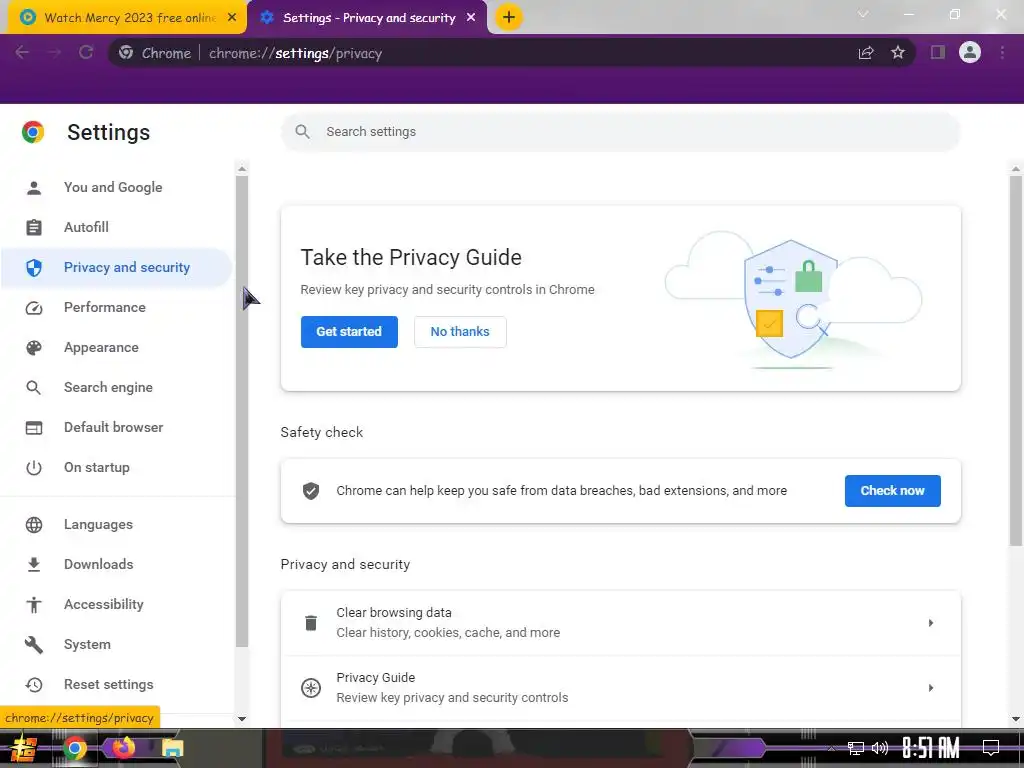Viewport: 1024px width, 768px height.
Task: Expand Clear browsing data arrow
Action: coord(931,623)
